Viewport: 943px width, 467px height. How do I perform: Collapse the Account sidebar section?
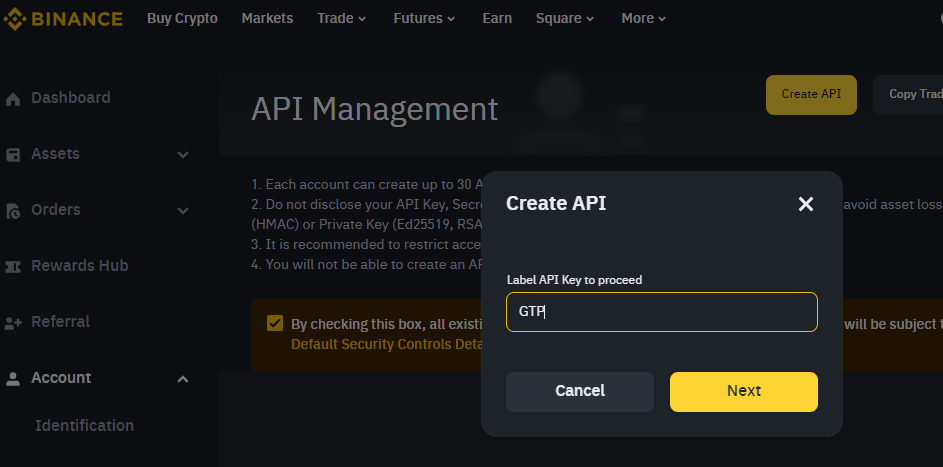click(183, 379)
